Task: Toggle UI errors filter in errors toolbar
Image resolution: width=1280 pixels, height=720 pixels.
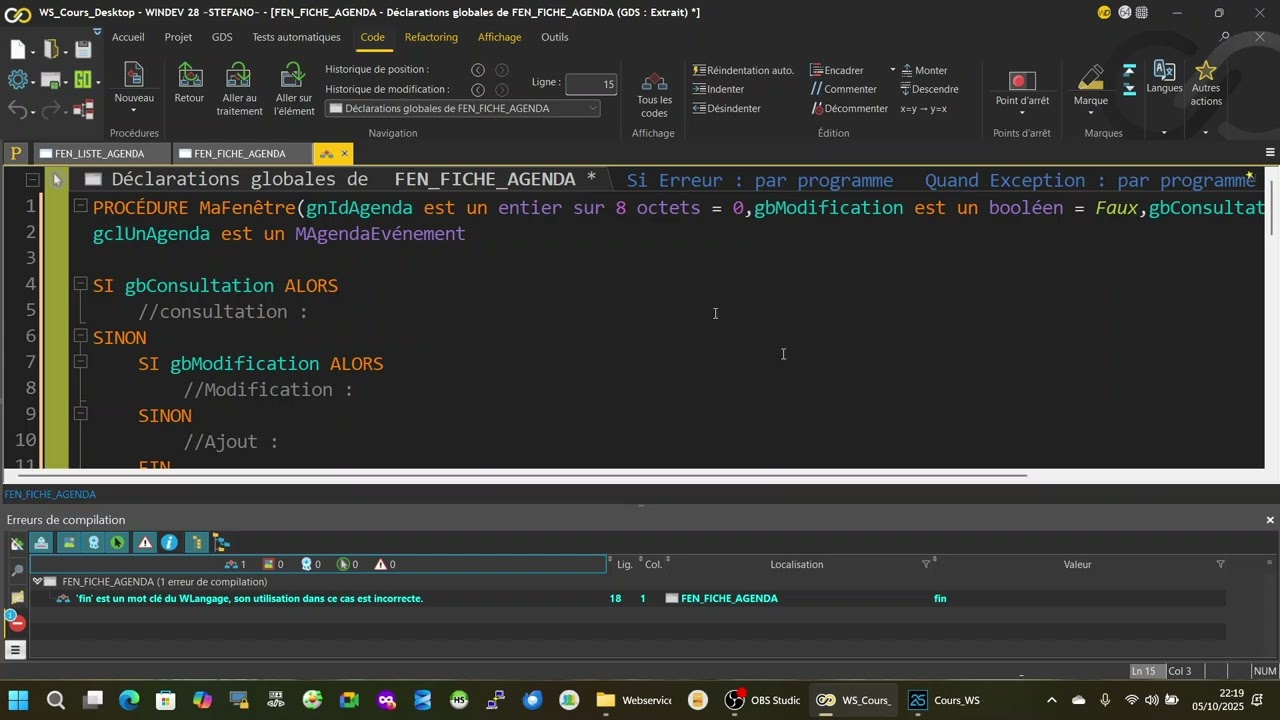Action: [68, 542]
